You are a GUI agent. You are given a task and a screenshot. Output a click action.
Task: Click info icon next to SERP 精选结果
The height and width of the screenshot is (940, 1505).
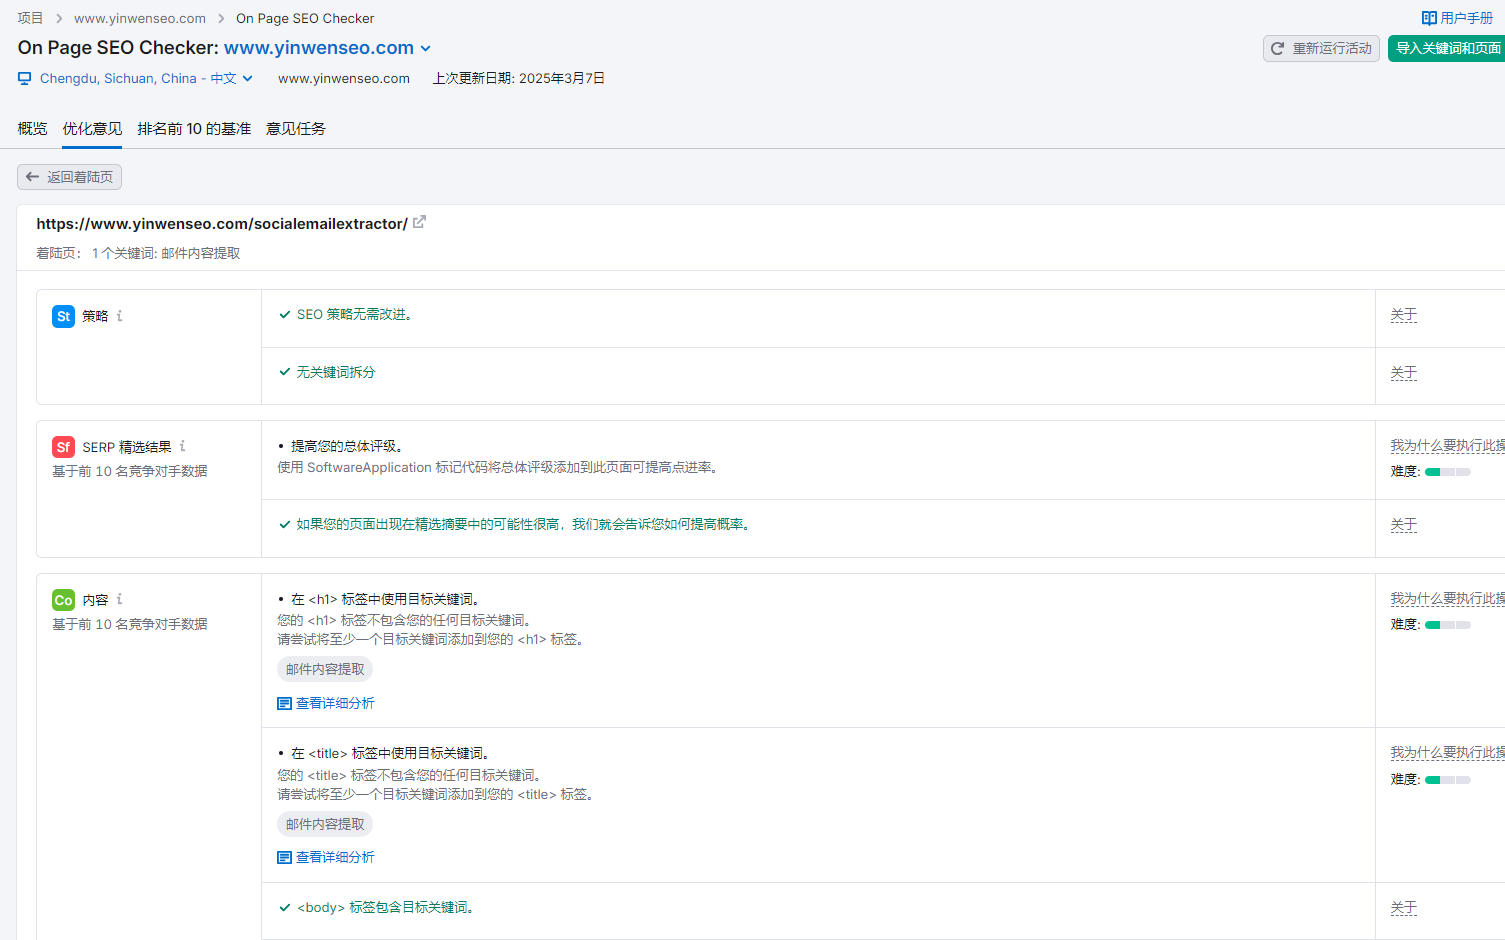pos(183,446)
